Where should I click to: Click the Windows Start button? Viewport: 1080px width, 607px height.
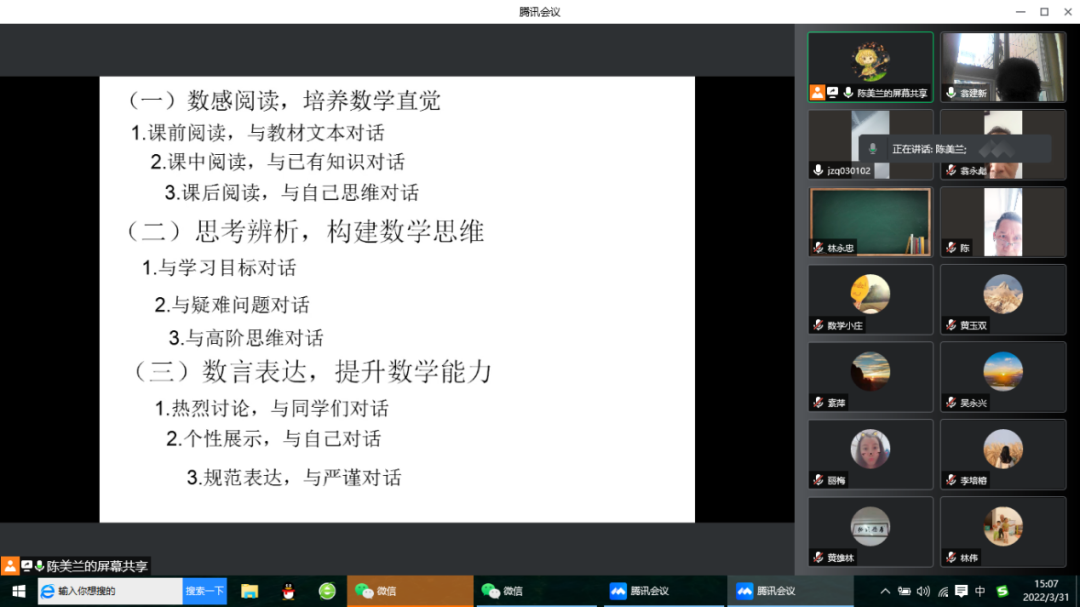tap(20, 589)
